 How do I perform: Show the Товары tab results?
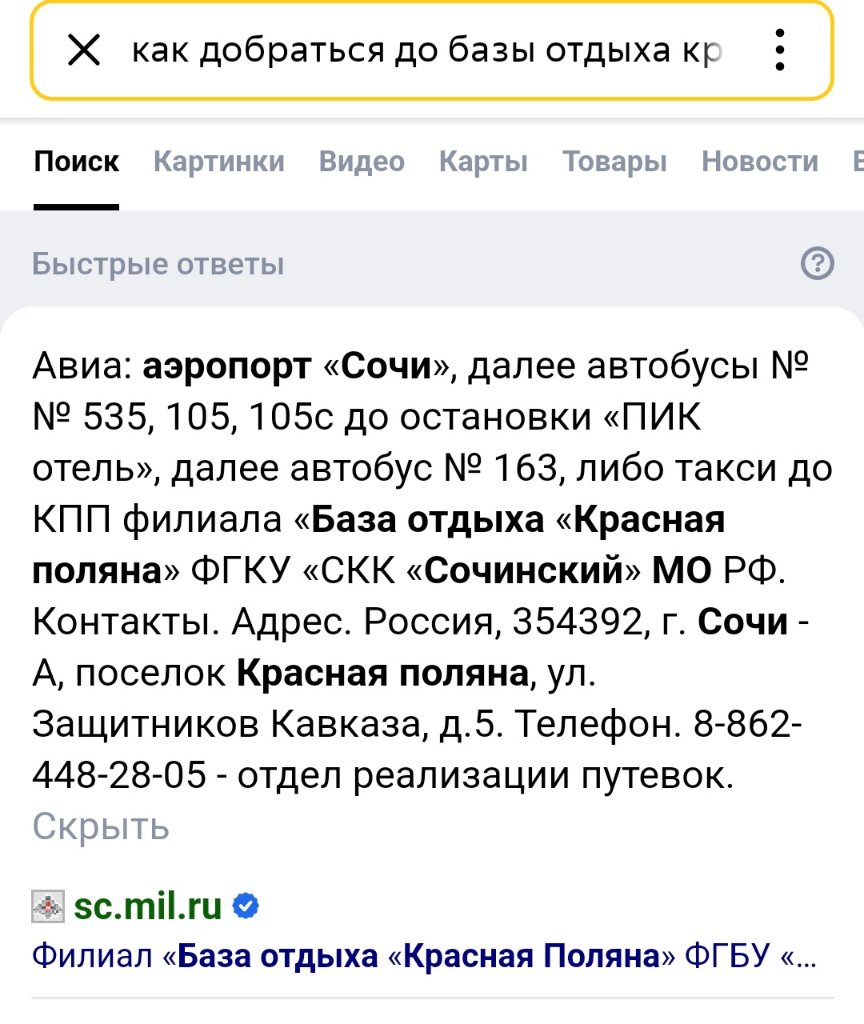point(614,162)
